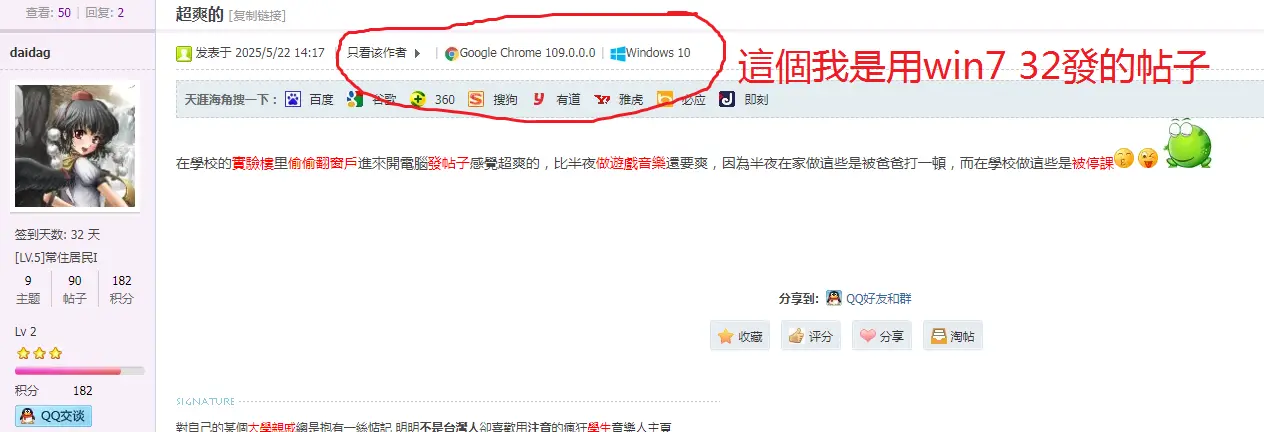
Task: Click the green 360 search icon
Action: [418, 99]
